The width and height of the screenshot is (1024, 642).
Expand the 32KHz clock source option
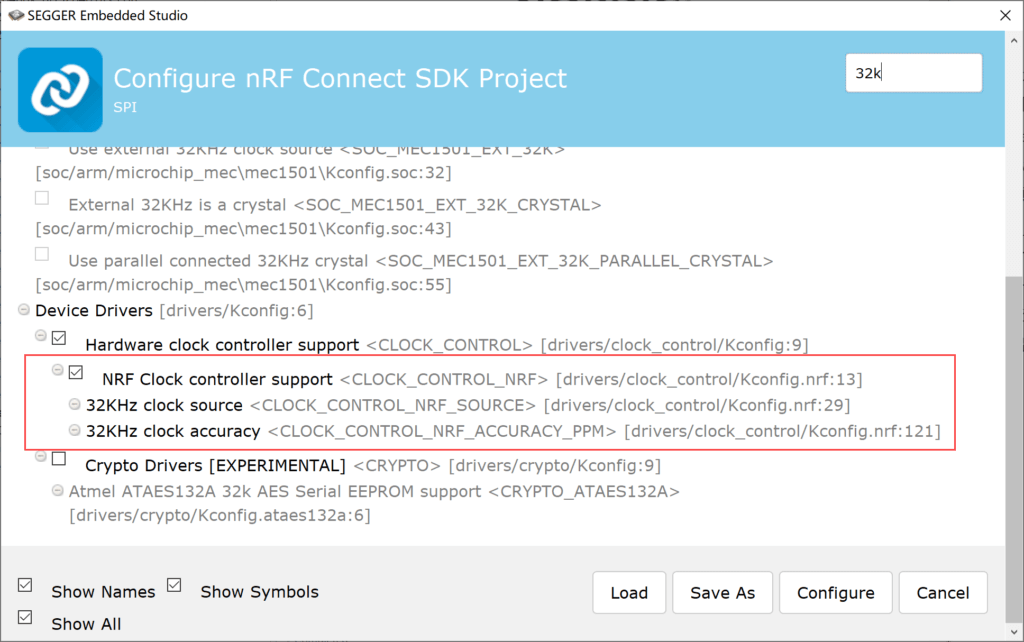pyautogui.click(x=75, y=405)
